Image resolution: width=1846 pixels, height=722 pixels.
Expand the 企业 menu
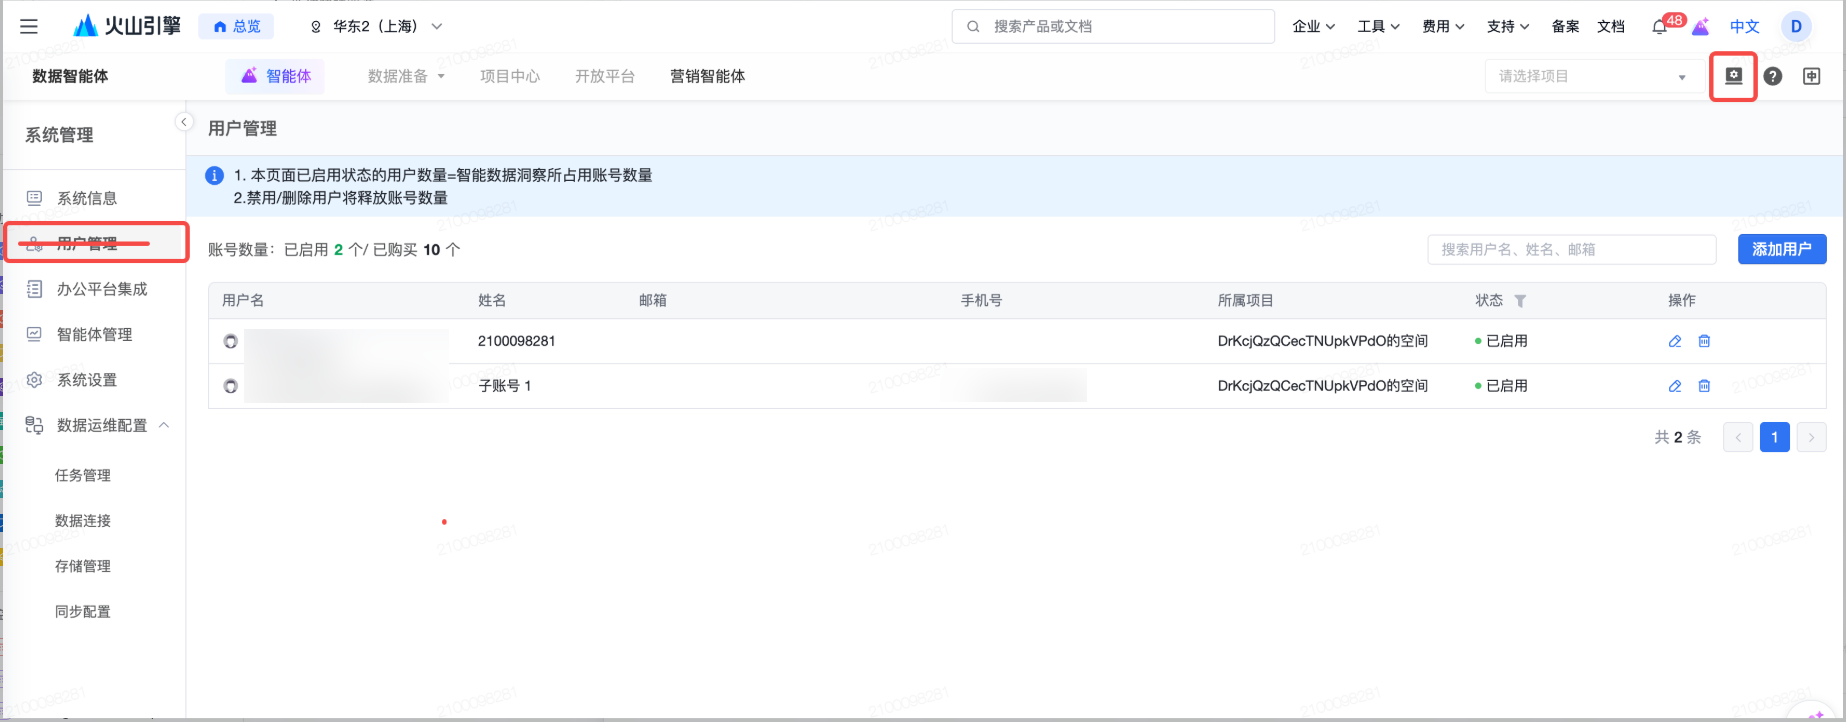point(1314,27)
